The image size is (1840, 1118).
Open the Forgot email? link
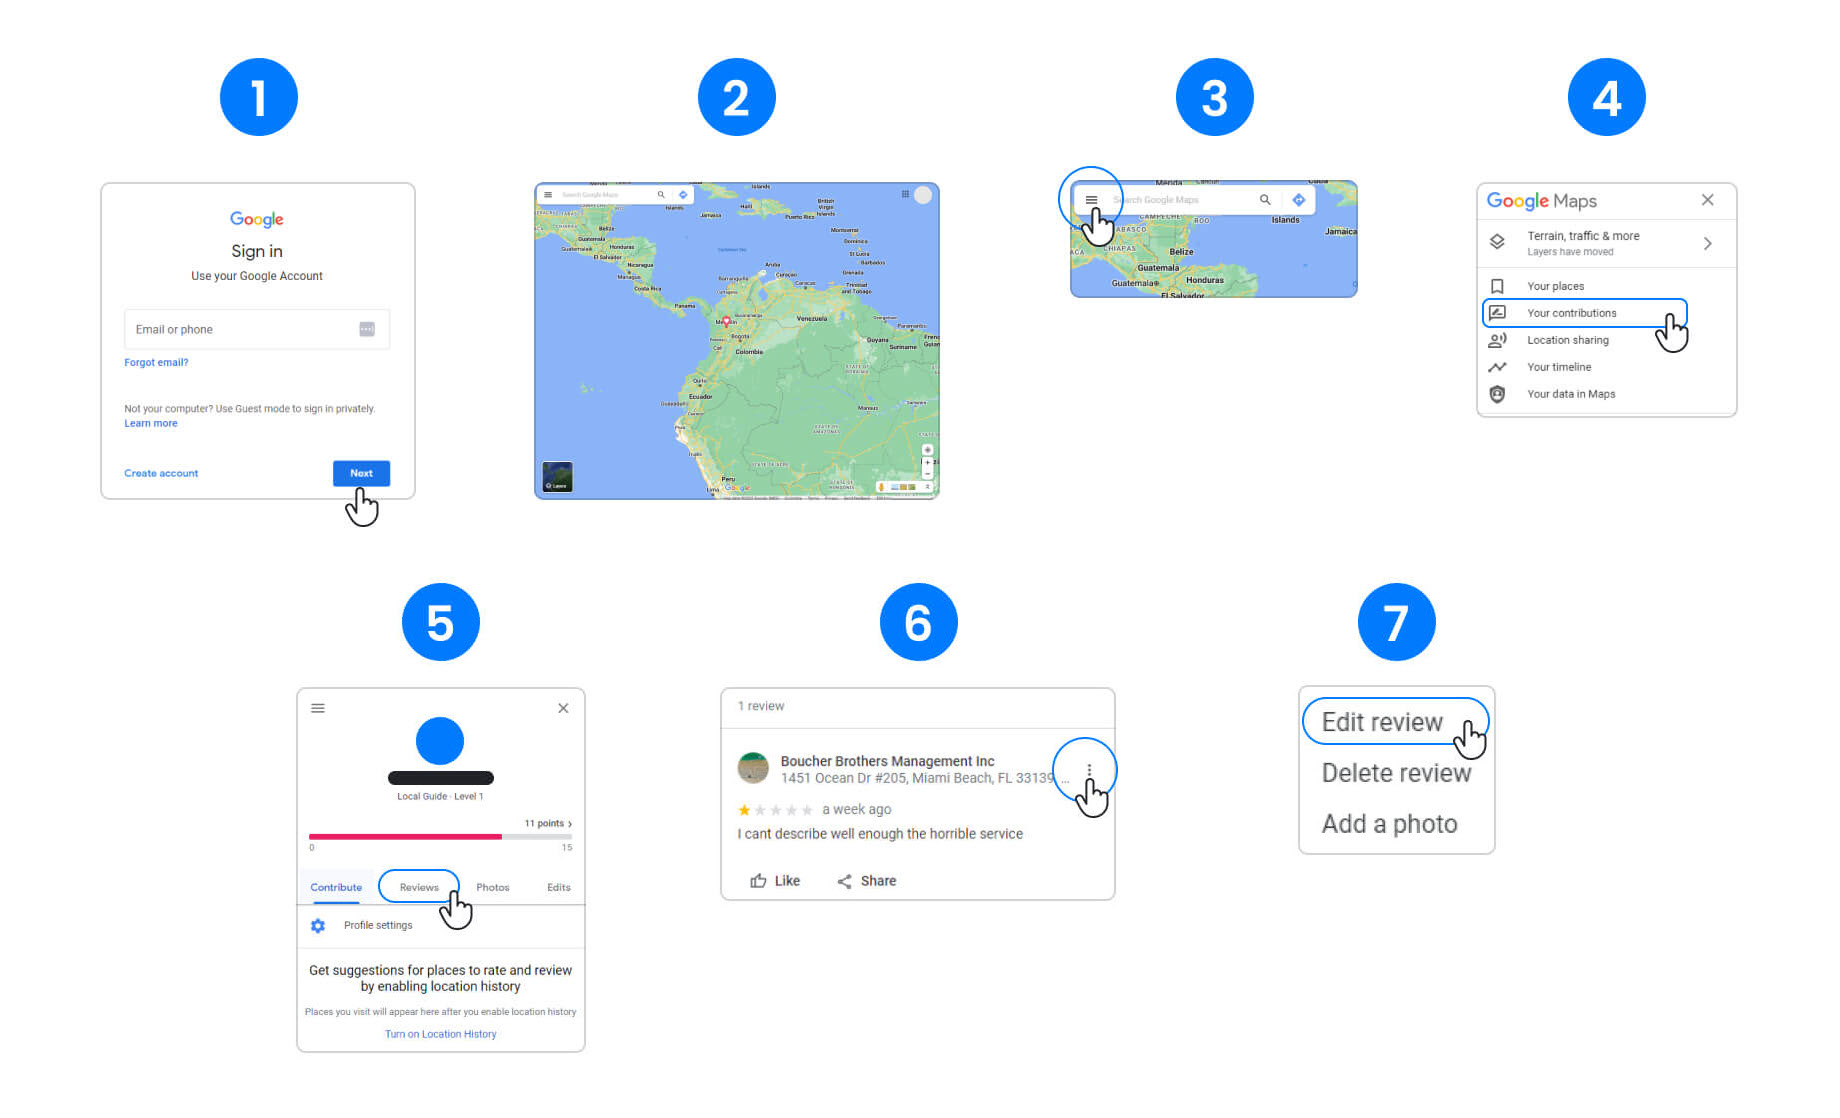pyautogui.click(x=156, y=362)
